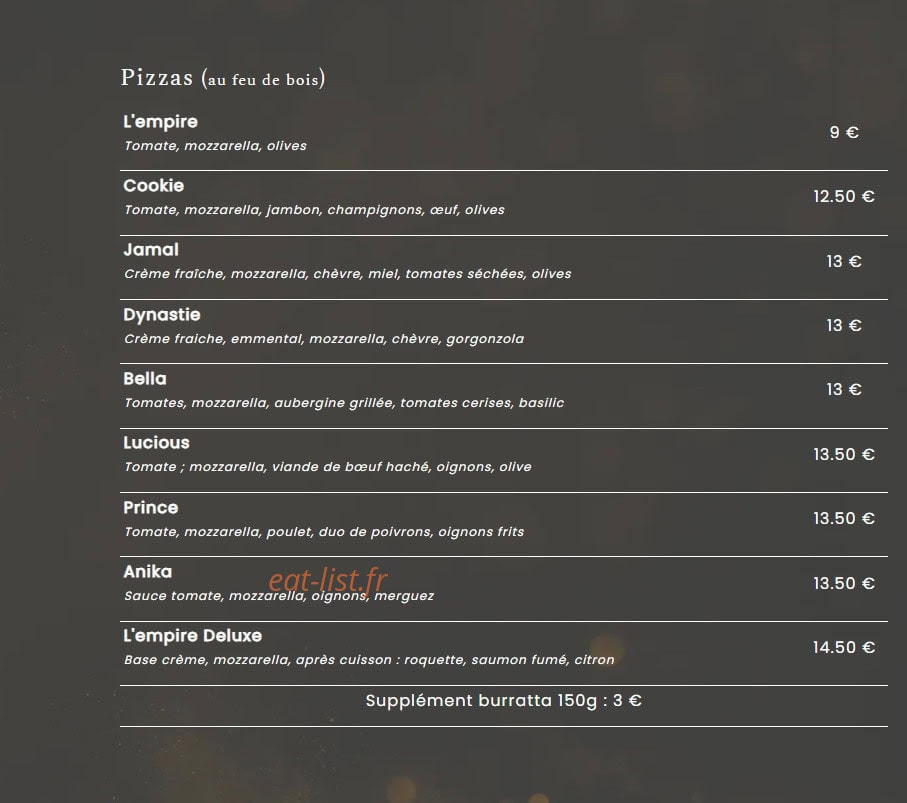
Task: Click the Lucious description with bœuf haché
Action: [x=328, y=467]
